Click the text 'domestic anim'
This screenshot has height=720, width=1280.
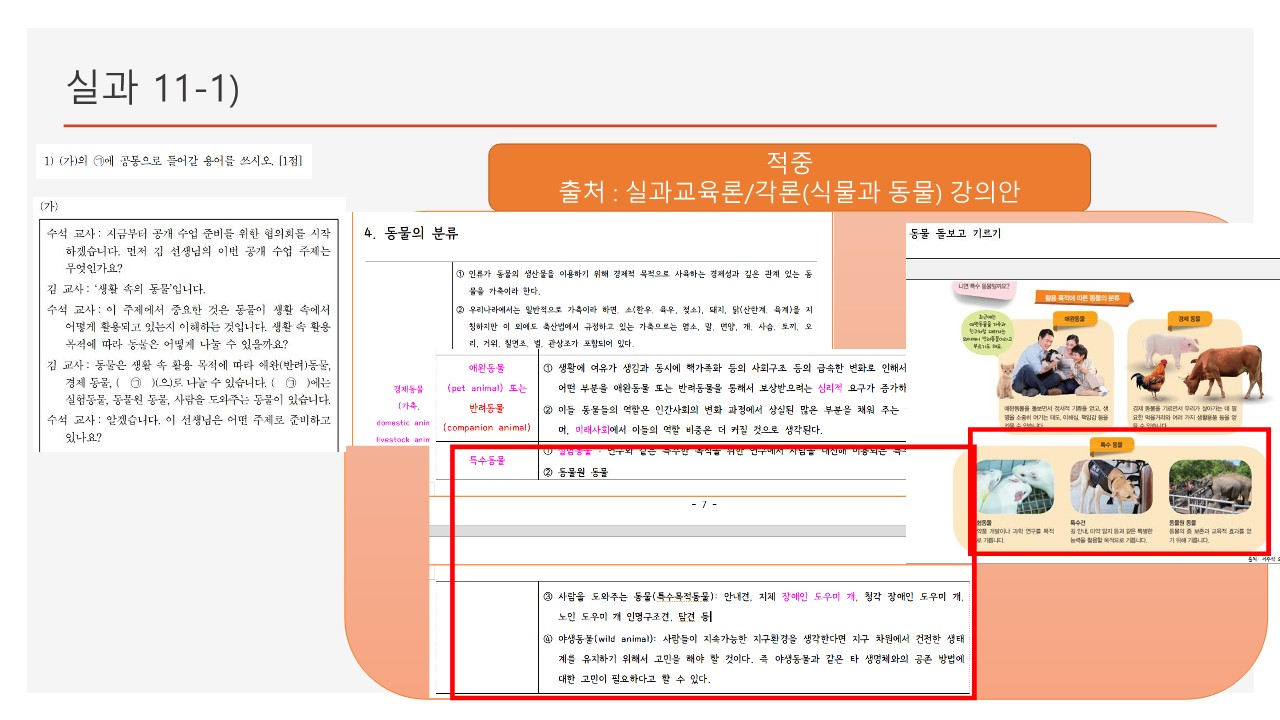[403, 423]
